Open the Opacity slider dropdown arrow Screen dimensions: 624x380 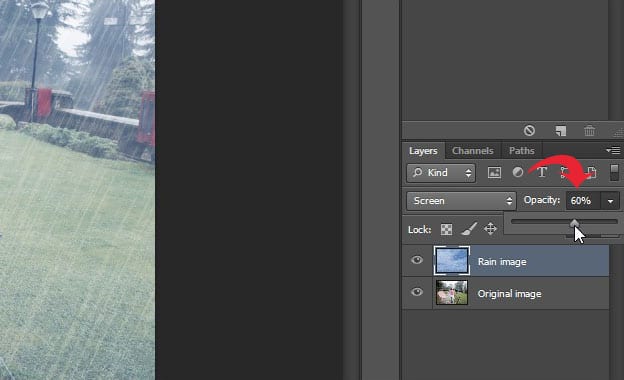[610, 201]
